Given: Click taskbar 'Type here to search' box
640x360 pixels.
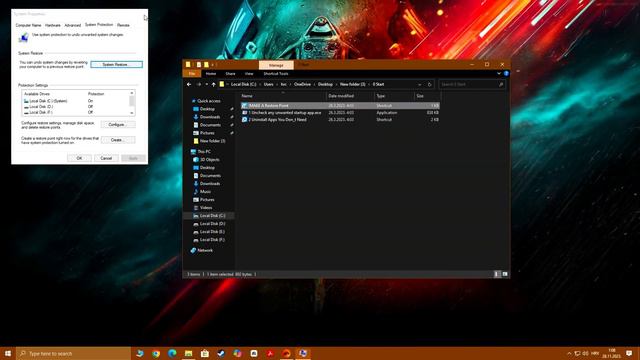Looking at the screenshot, I should click(x=73, y=353).
